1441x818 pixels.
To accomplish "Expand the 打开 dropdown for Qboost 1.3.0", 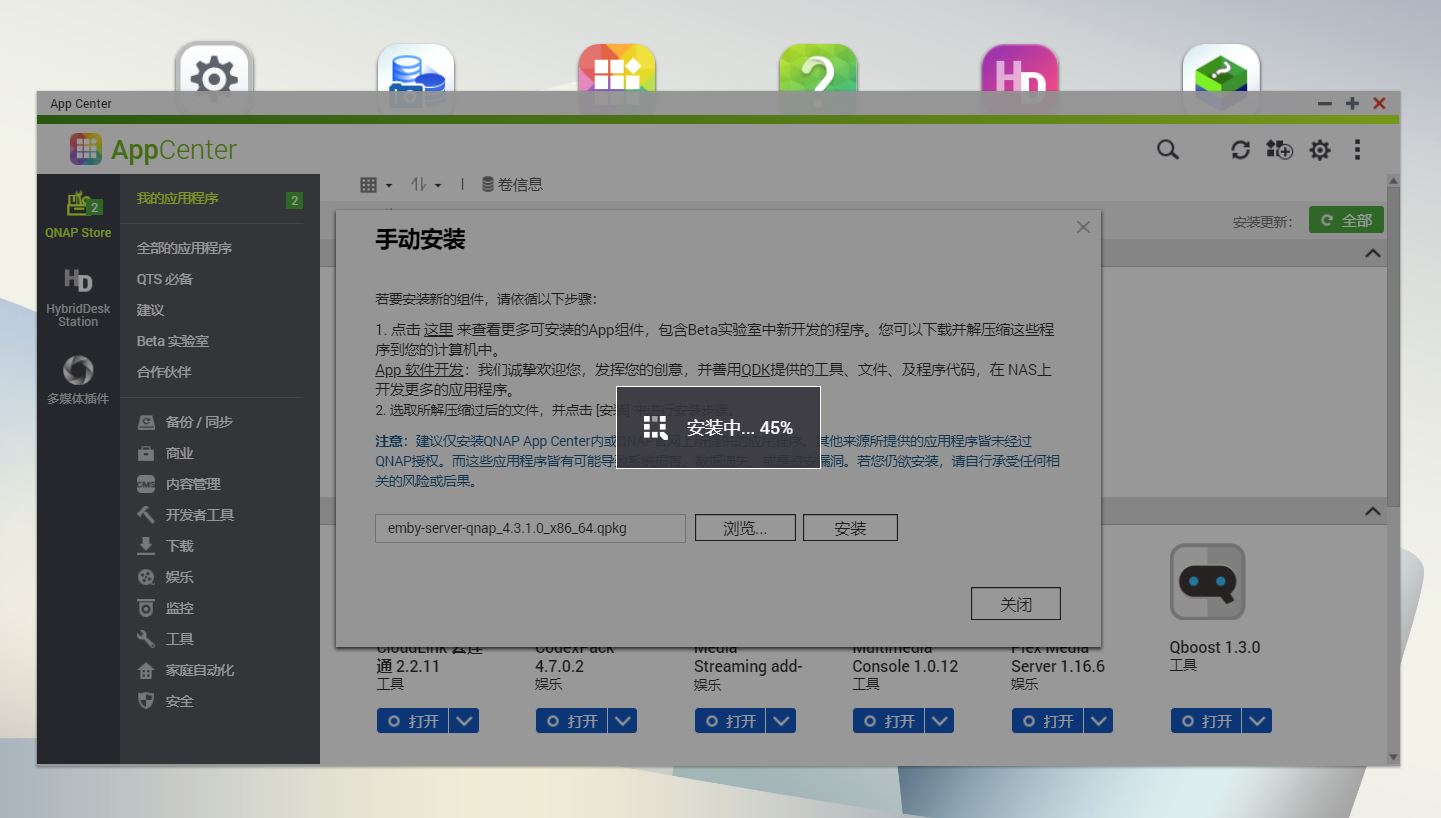I will 1258,720.
